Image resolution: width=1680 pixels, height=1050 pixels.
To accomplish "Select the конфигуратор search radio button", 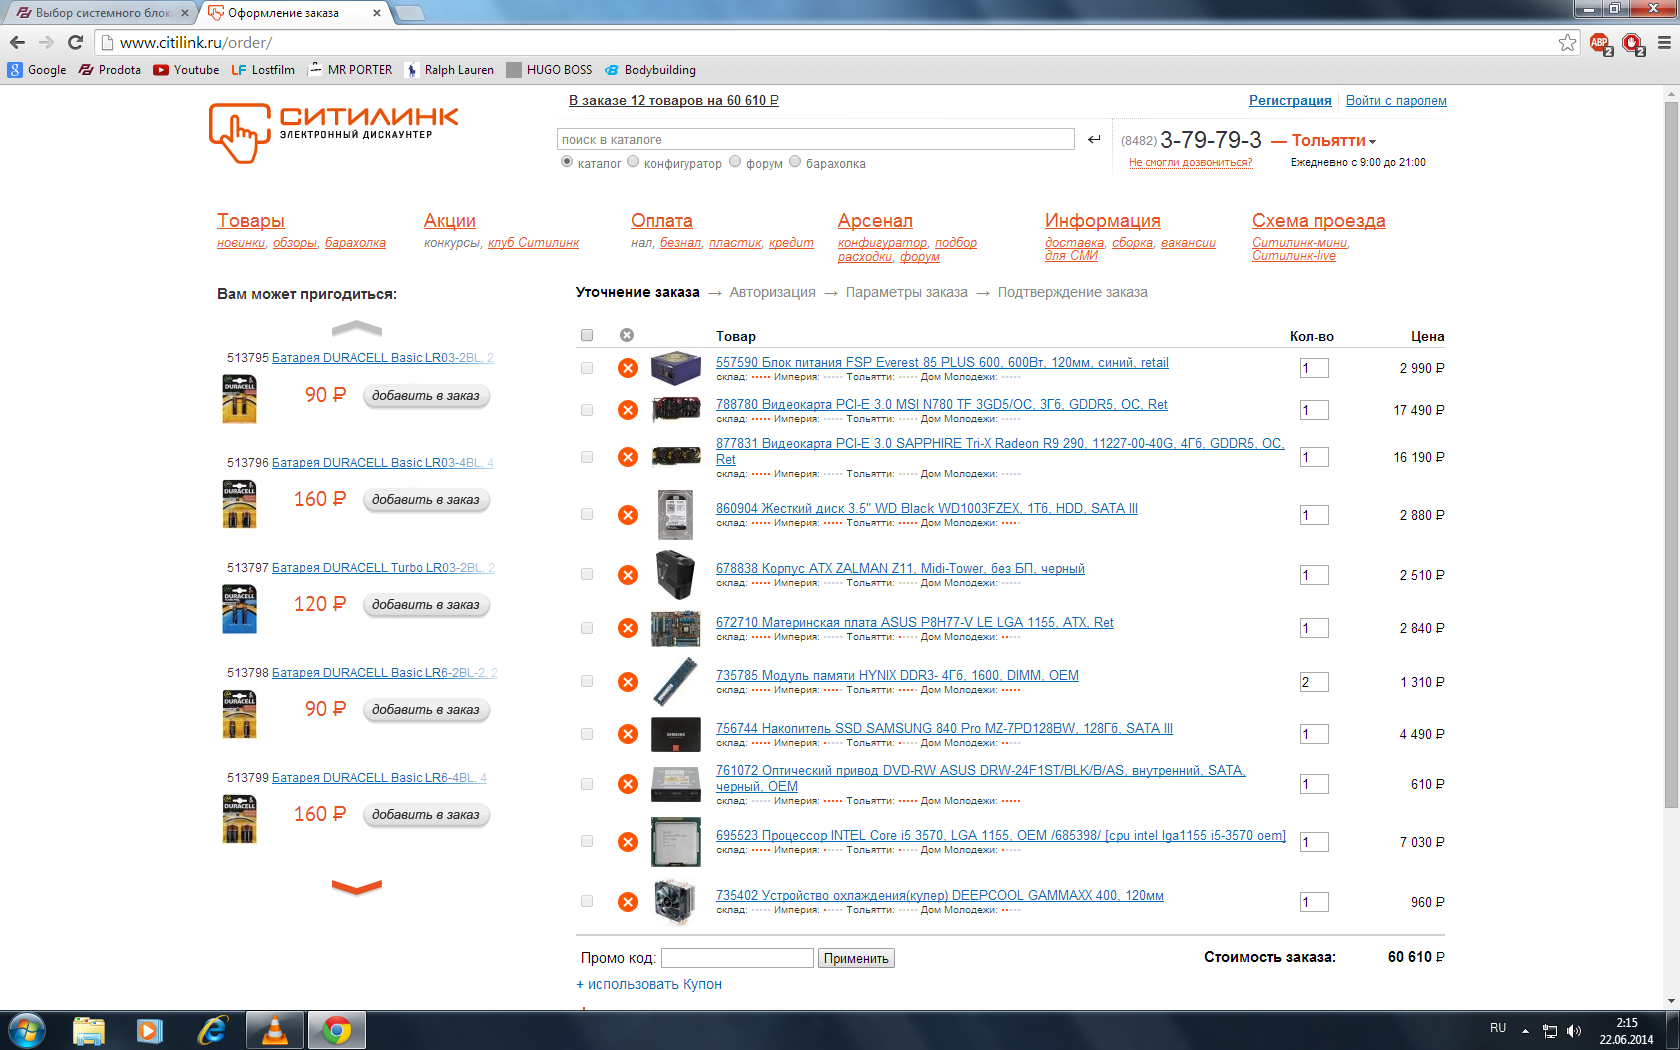I will [x=633, y=162].
